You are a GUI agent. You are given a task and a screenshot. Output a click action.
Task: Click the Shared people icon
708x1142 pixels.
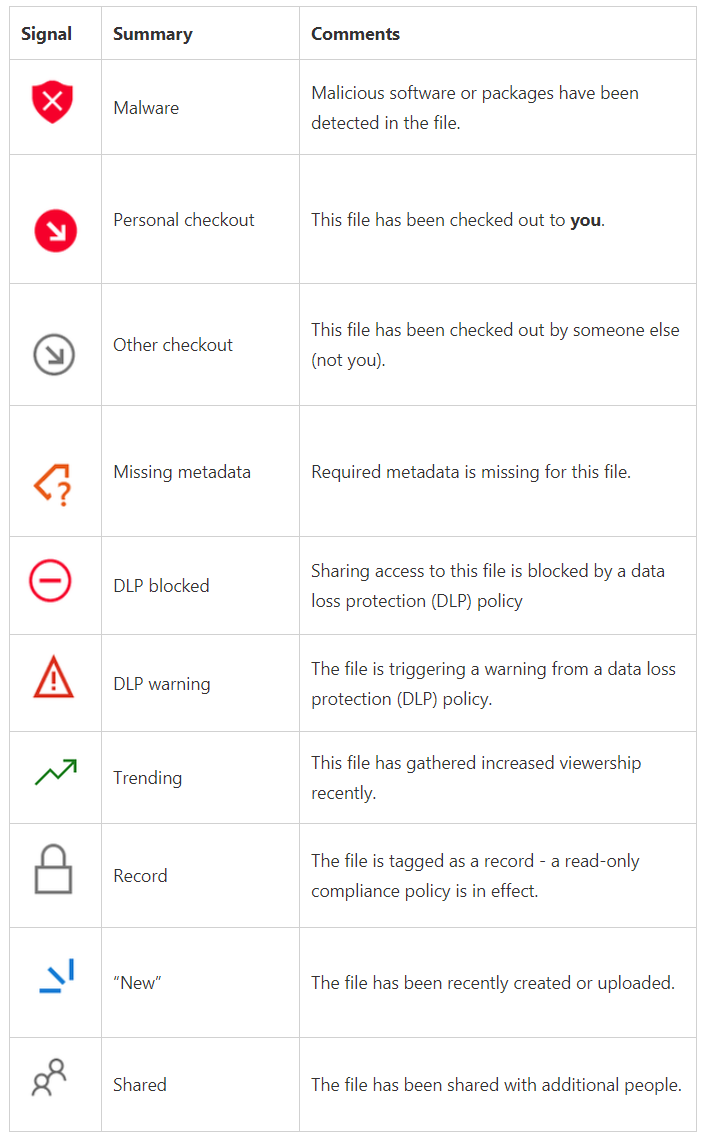click(49, 1077)
